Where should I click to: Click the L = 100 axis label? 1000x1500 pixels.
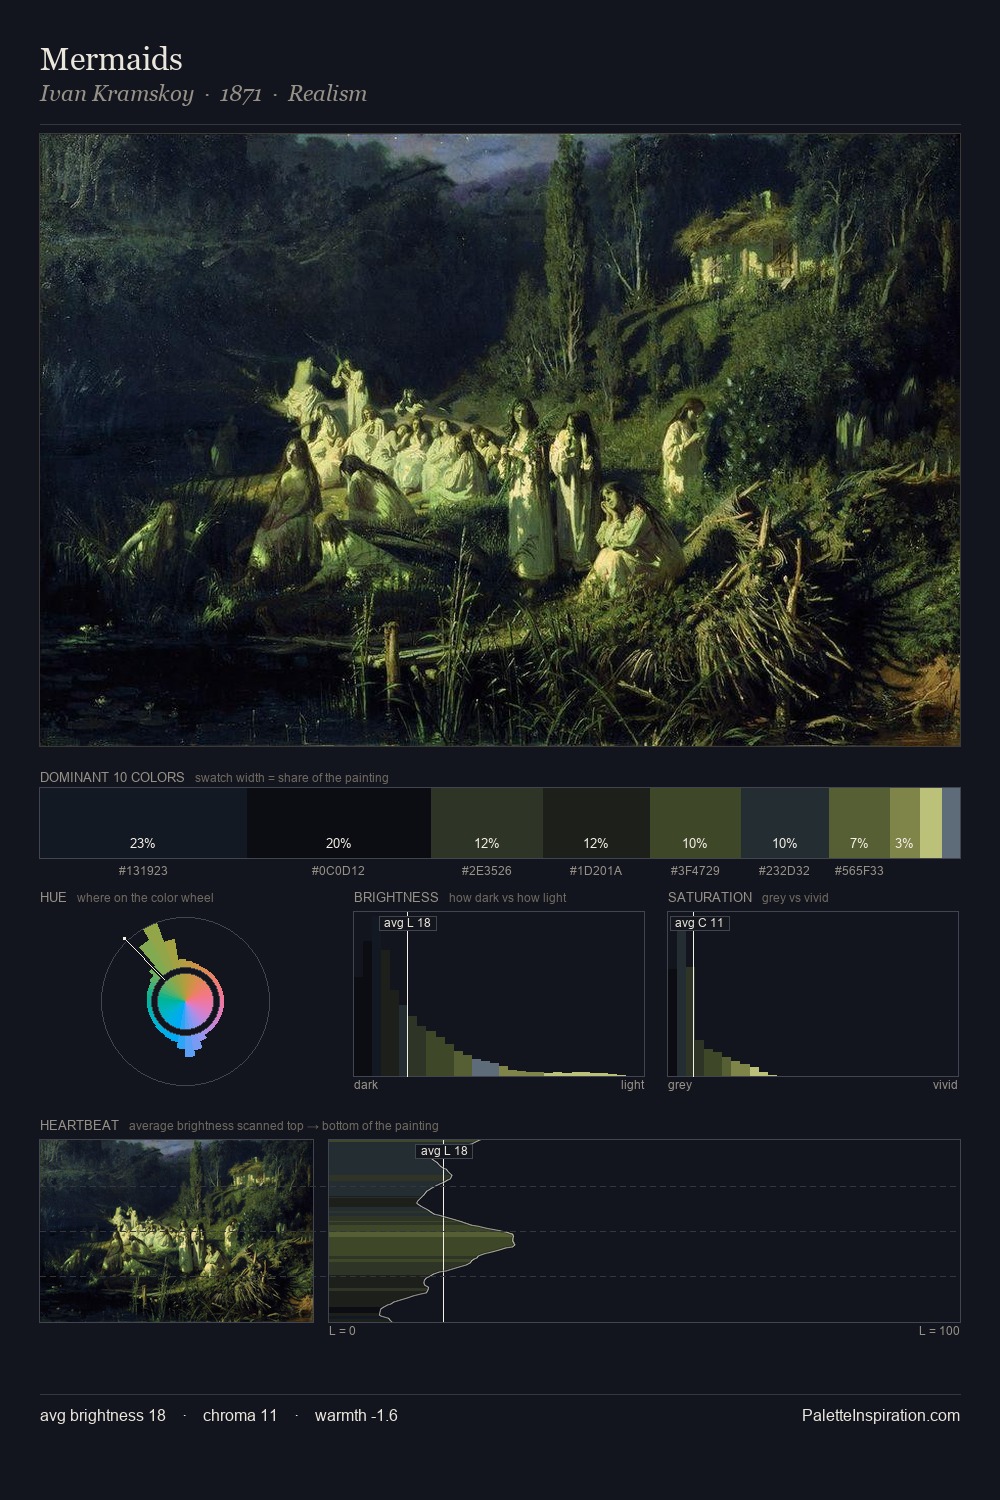coord(939,1331)
